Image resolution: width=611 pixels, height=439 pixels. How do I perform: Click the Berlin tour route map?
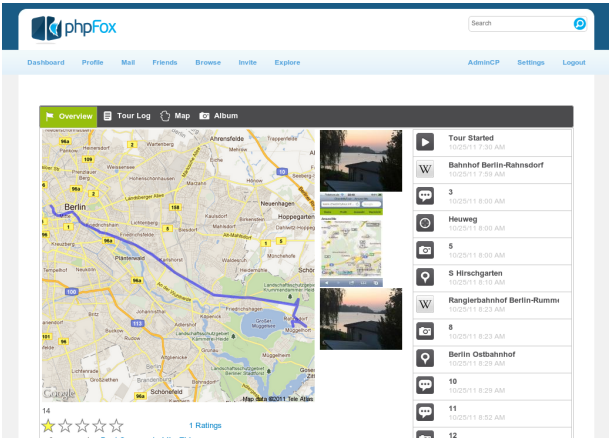pyautogui.click(x=178, y=265)
